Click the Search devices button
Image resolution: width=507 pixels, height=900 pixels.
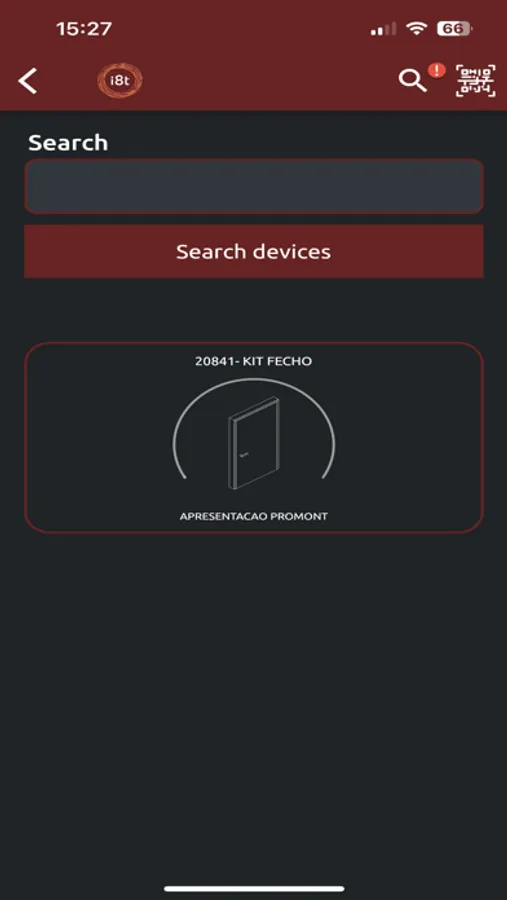pyautogui.click(x=254, y=251)
